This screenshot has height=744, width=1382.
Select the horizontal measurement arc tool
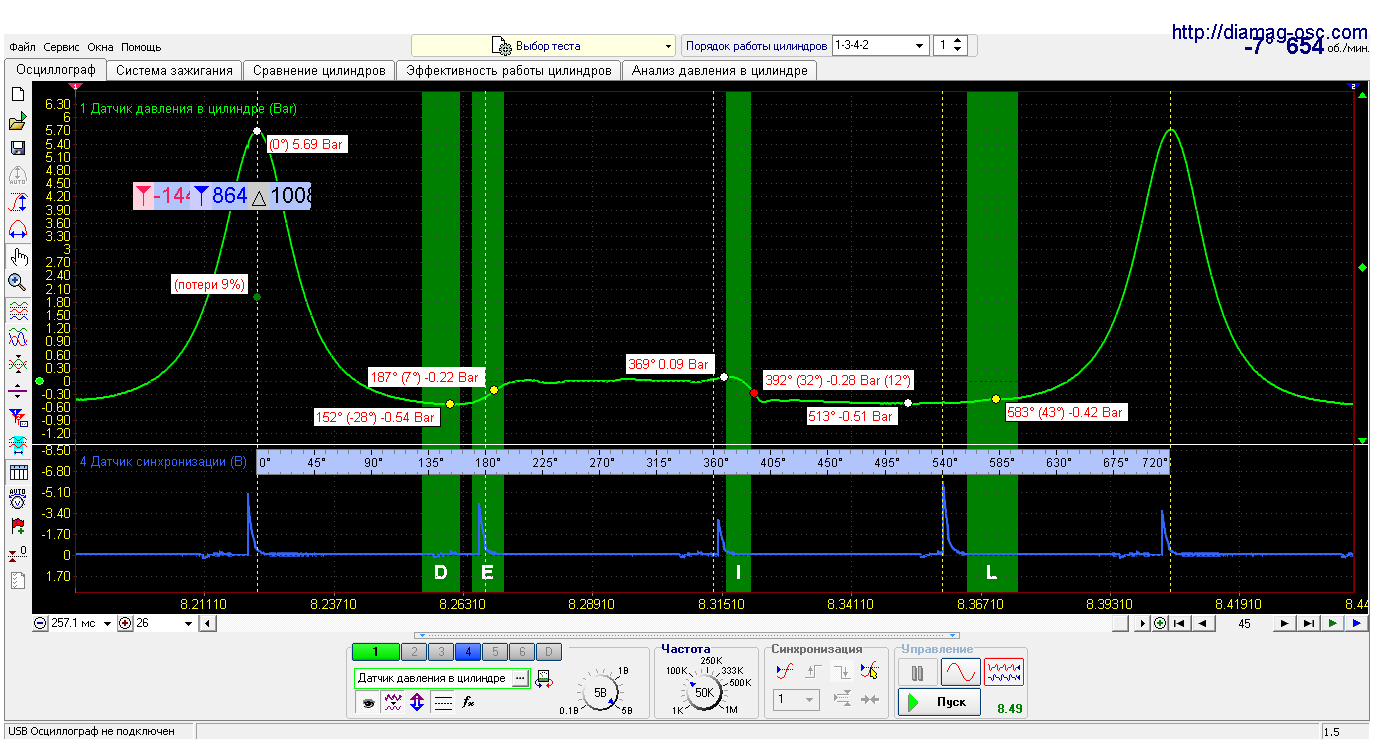click(17, 229)
